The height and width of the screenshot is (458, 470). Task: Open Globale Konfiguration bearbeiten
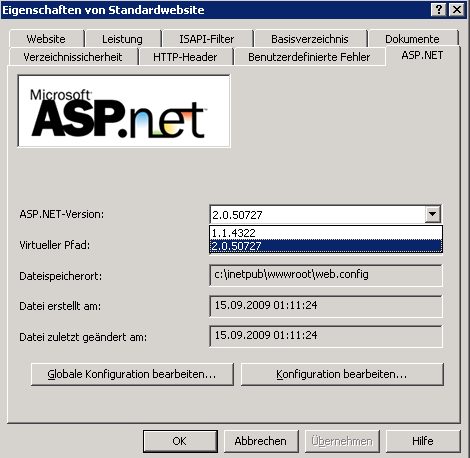tap(132, 374)
